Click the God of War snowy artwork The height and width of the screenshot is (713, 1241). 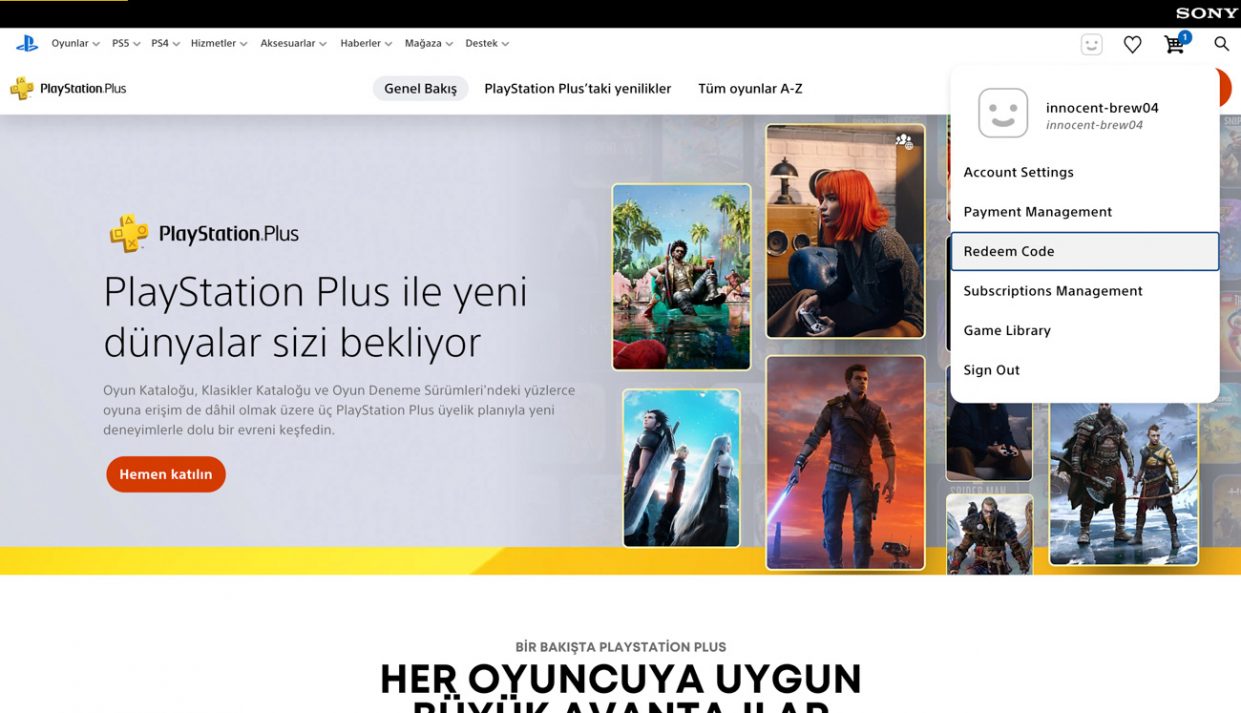click(x=1123, y=484)
